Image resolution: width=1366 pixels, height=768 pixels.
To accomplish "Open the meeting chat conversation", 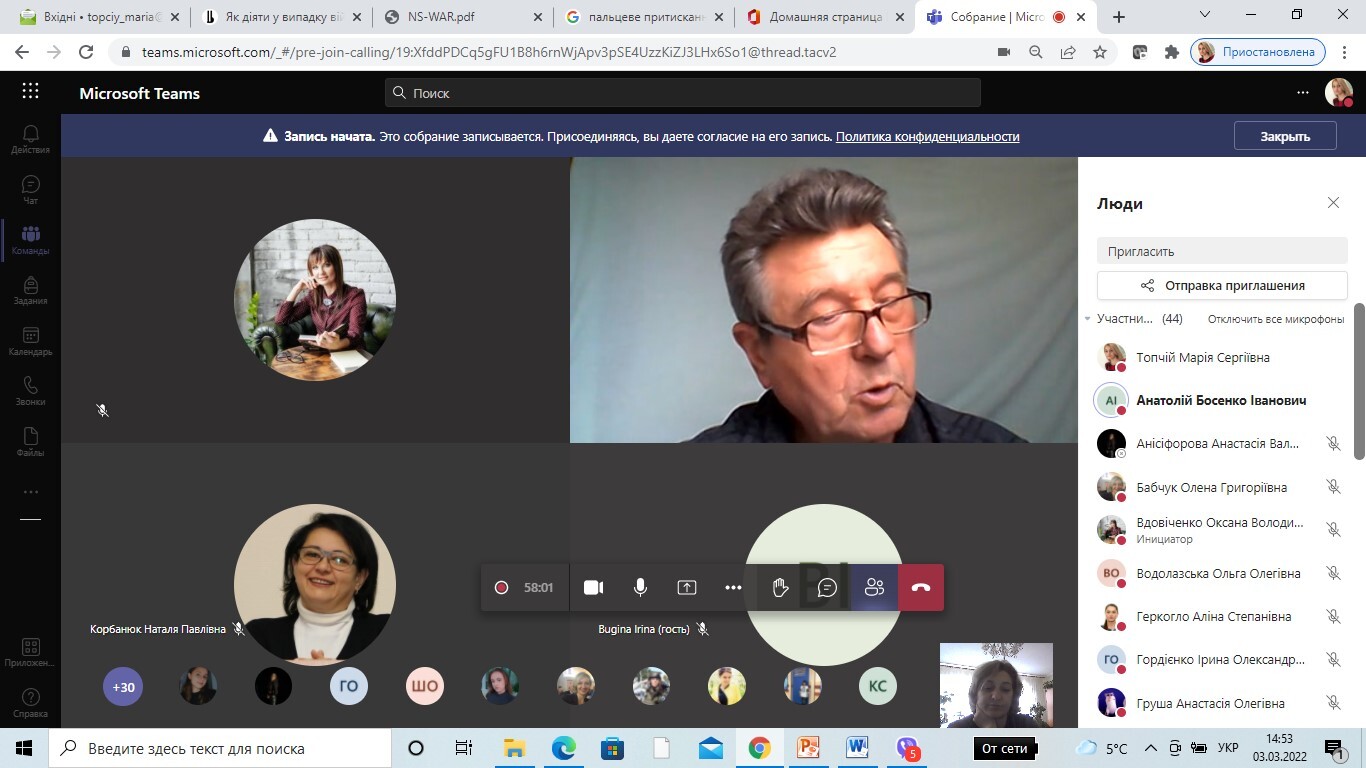I will coord(827,588).
